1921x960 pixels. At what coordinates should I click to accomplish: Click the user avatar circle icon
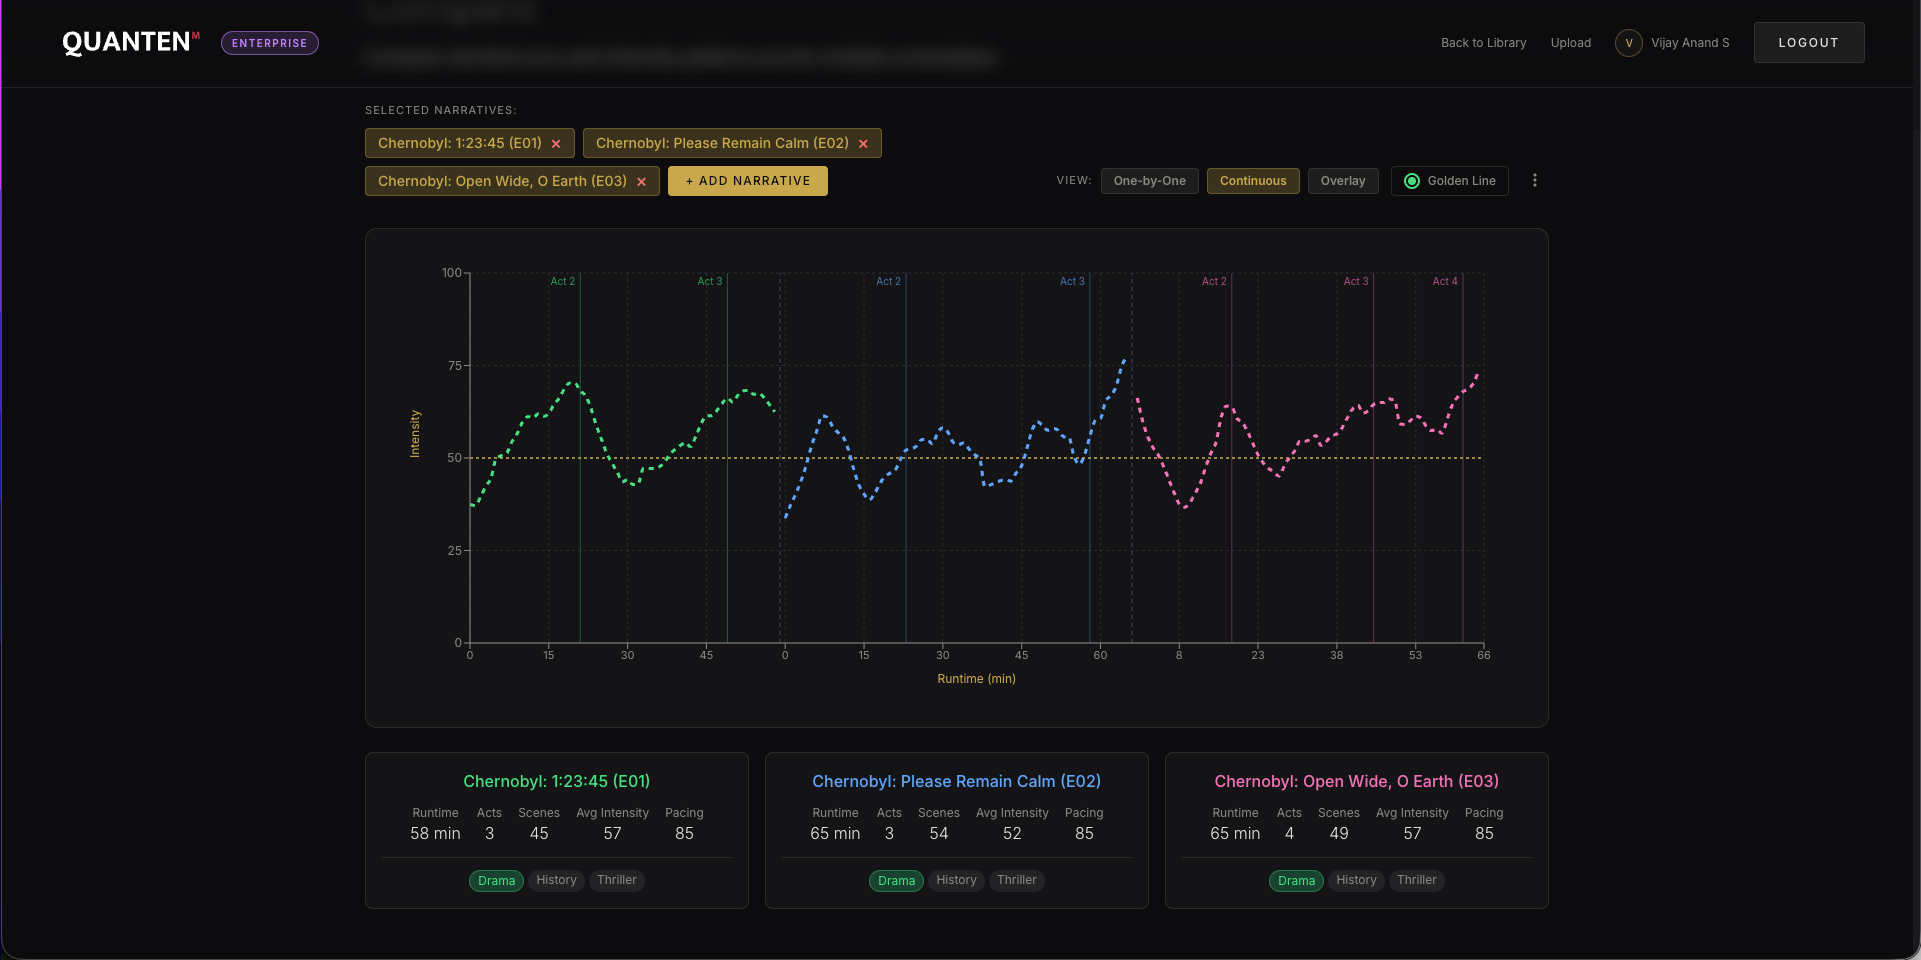[x=1628, y=43]
